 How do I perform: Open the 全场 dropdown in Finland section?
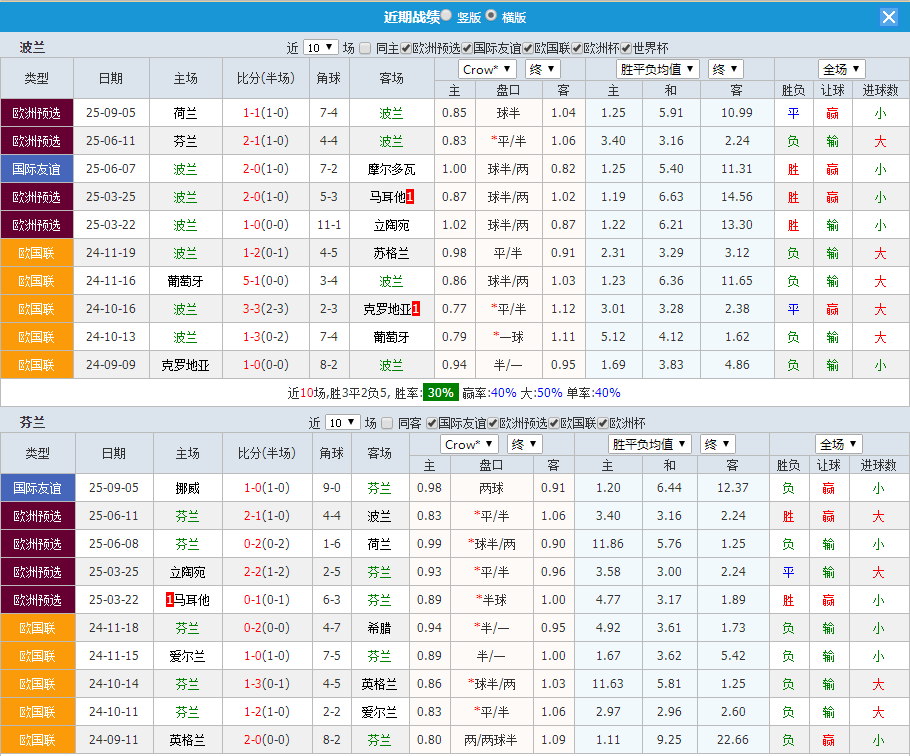pos(838,443)
